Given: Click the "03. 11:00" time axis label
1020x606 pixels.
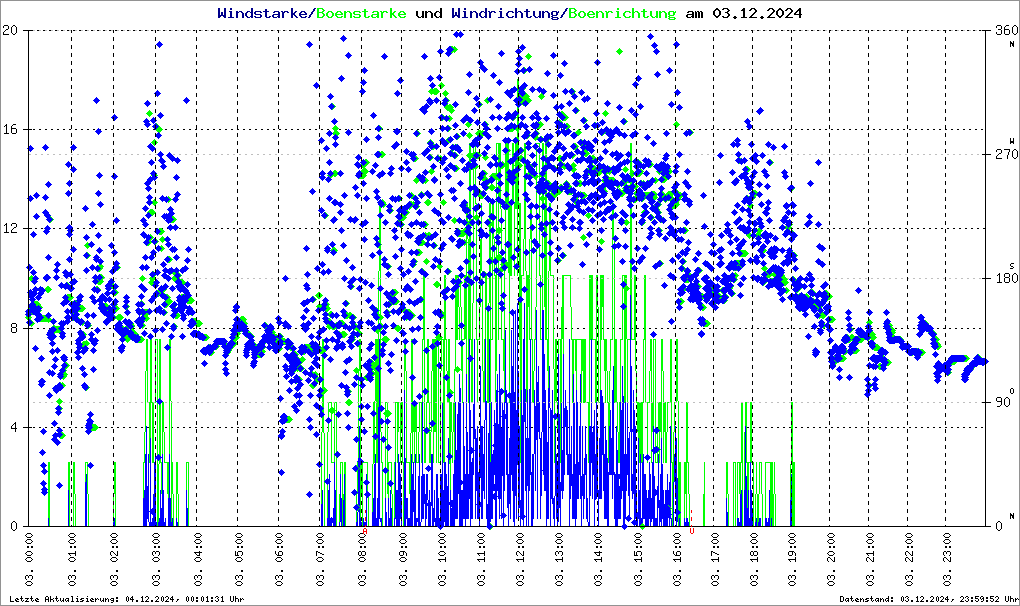Looking at the screenshot, I should point(482,559).
